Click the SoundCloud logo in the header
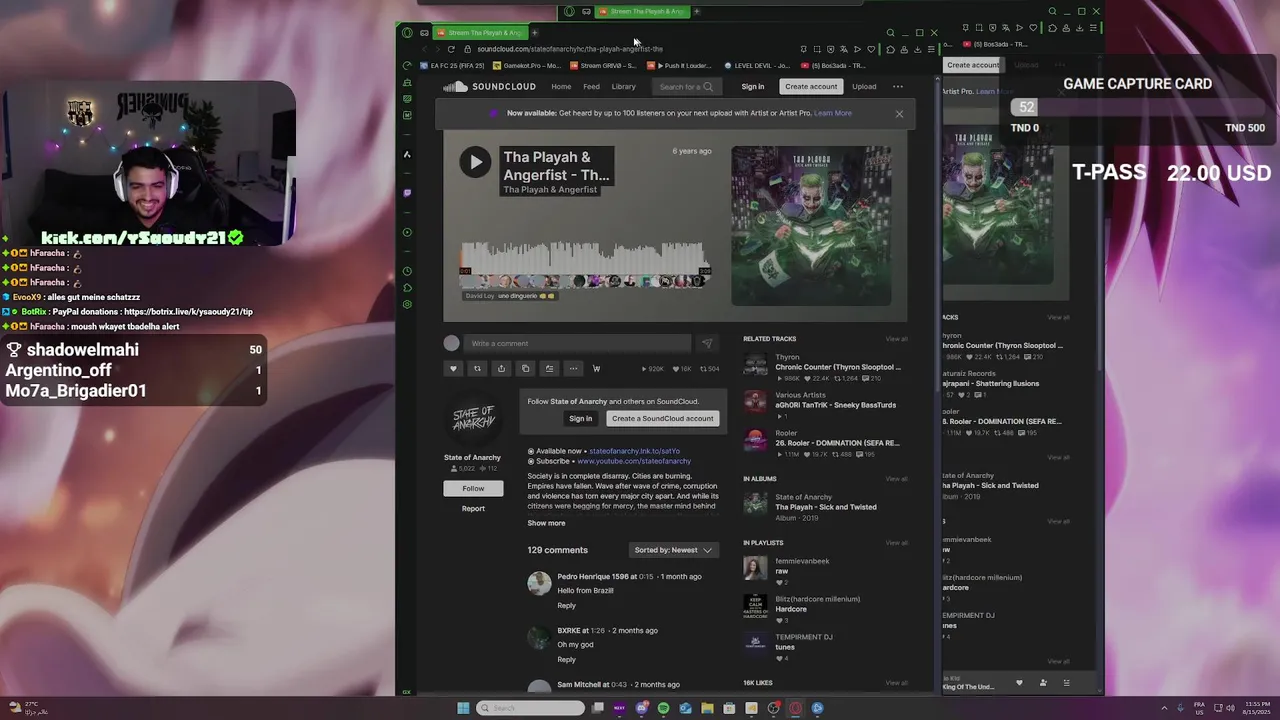1280x720 pixels. 490,87
